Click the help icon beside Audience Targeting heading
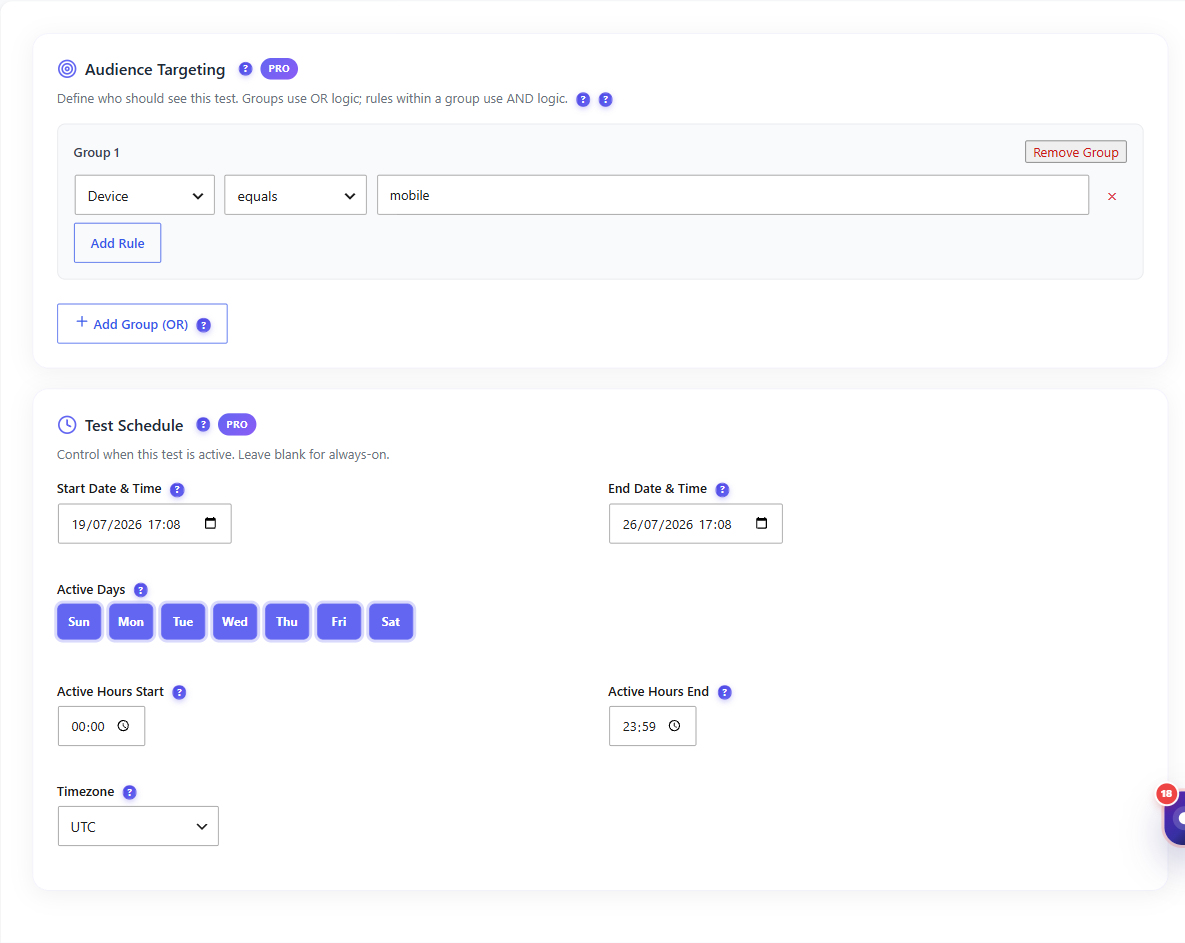The image size is (1185, 943). 245,69
